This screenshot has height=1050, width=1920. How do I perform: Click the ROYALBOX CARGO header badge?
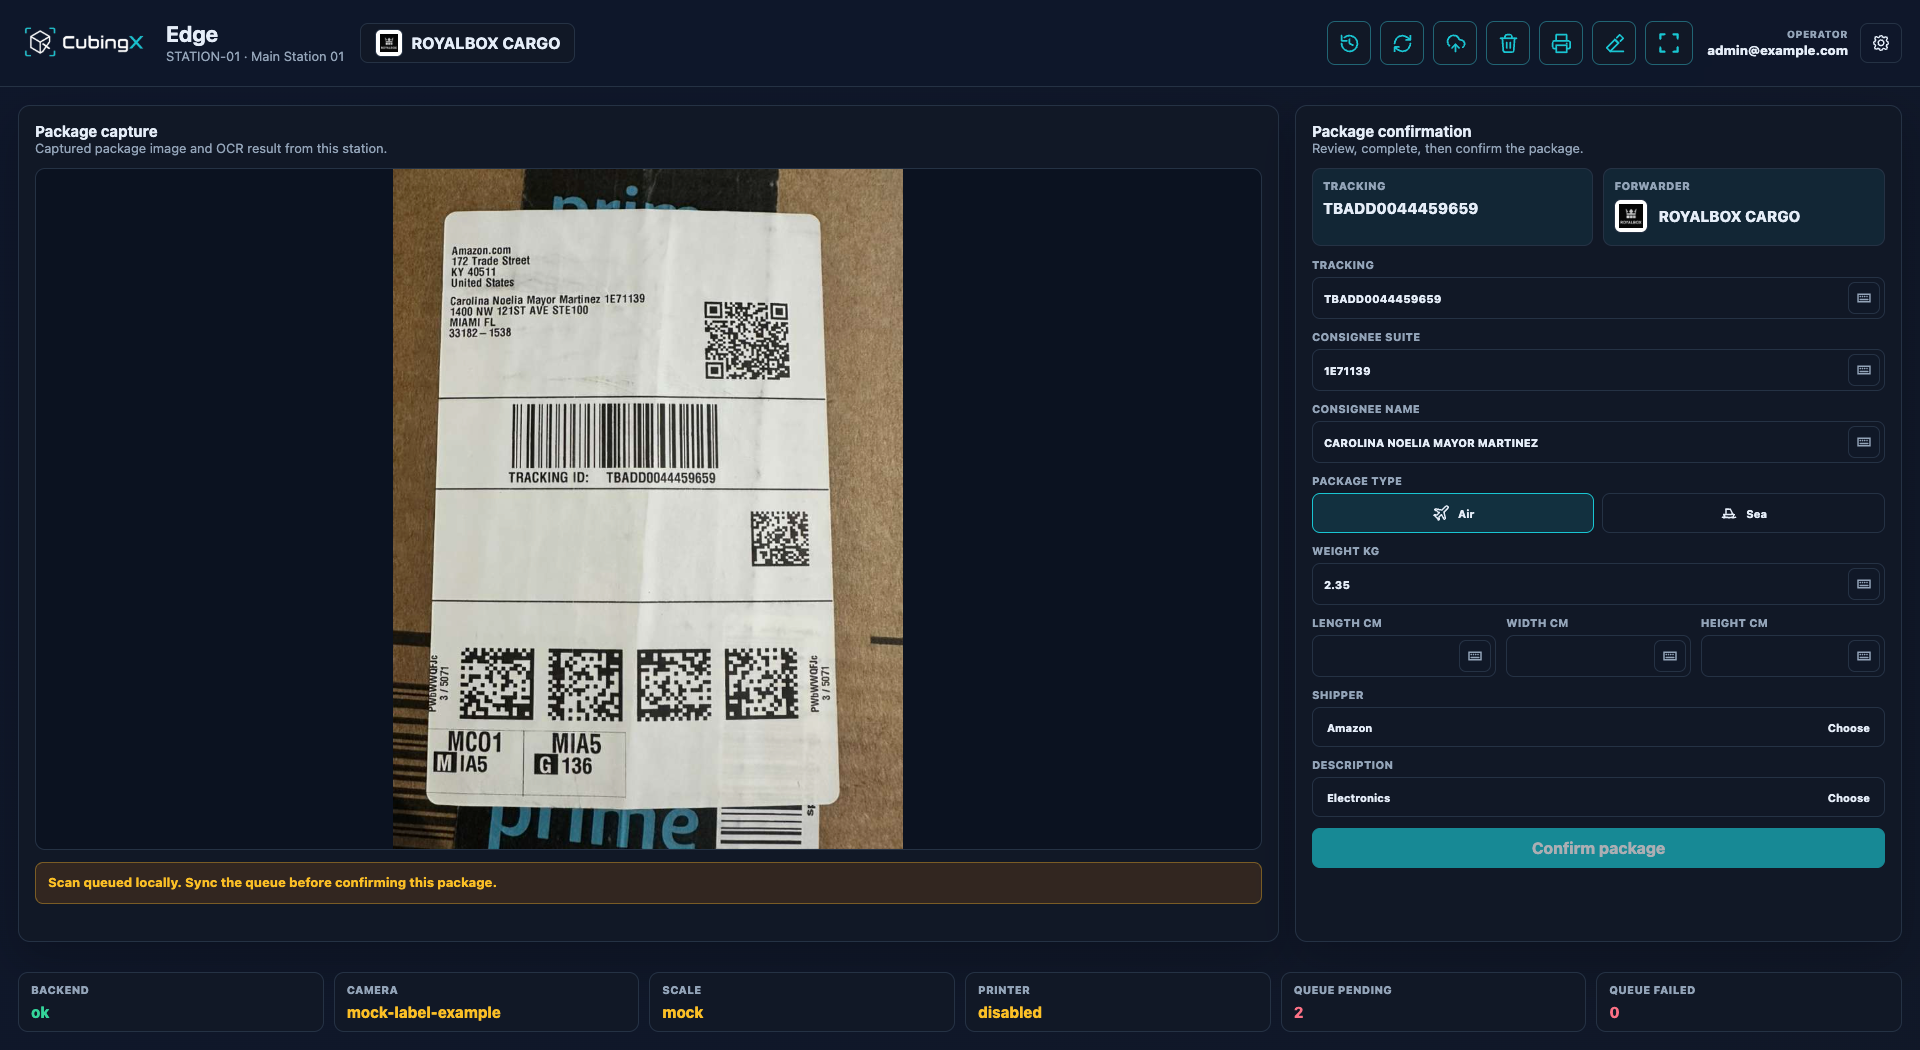tap(467, 43)
